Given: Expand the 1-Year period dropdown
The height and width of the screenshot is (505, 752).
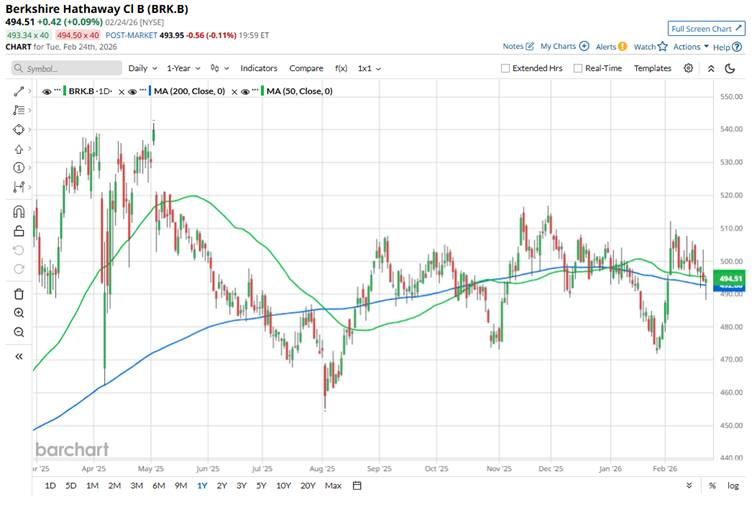Looking at the screenshot, I should click(183, 68).
